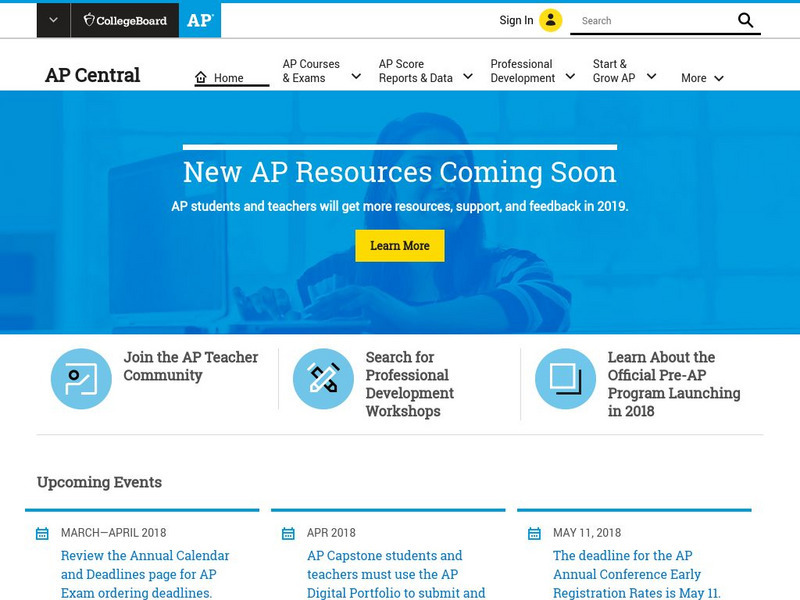The image size is (800, 600).
Task: Expand the More menu chevron
Action: click(719, 79)
